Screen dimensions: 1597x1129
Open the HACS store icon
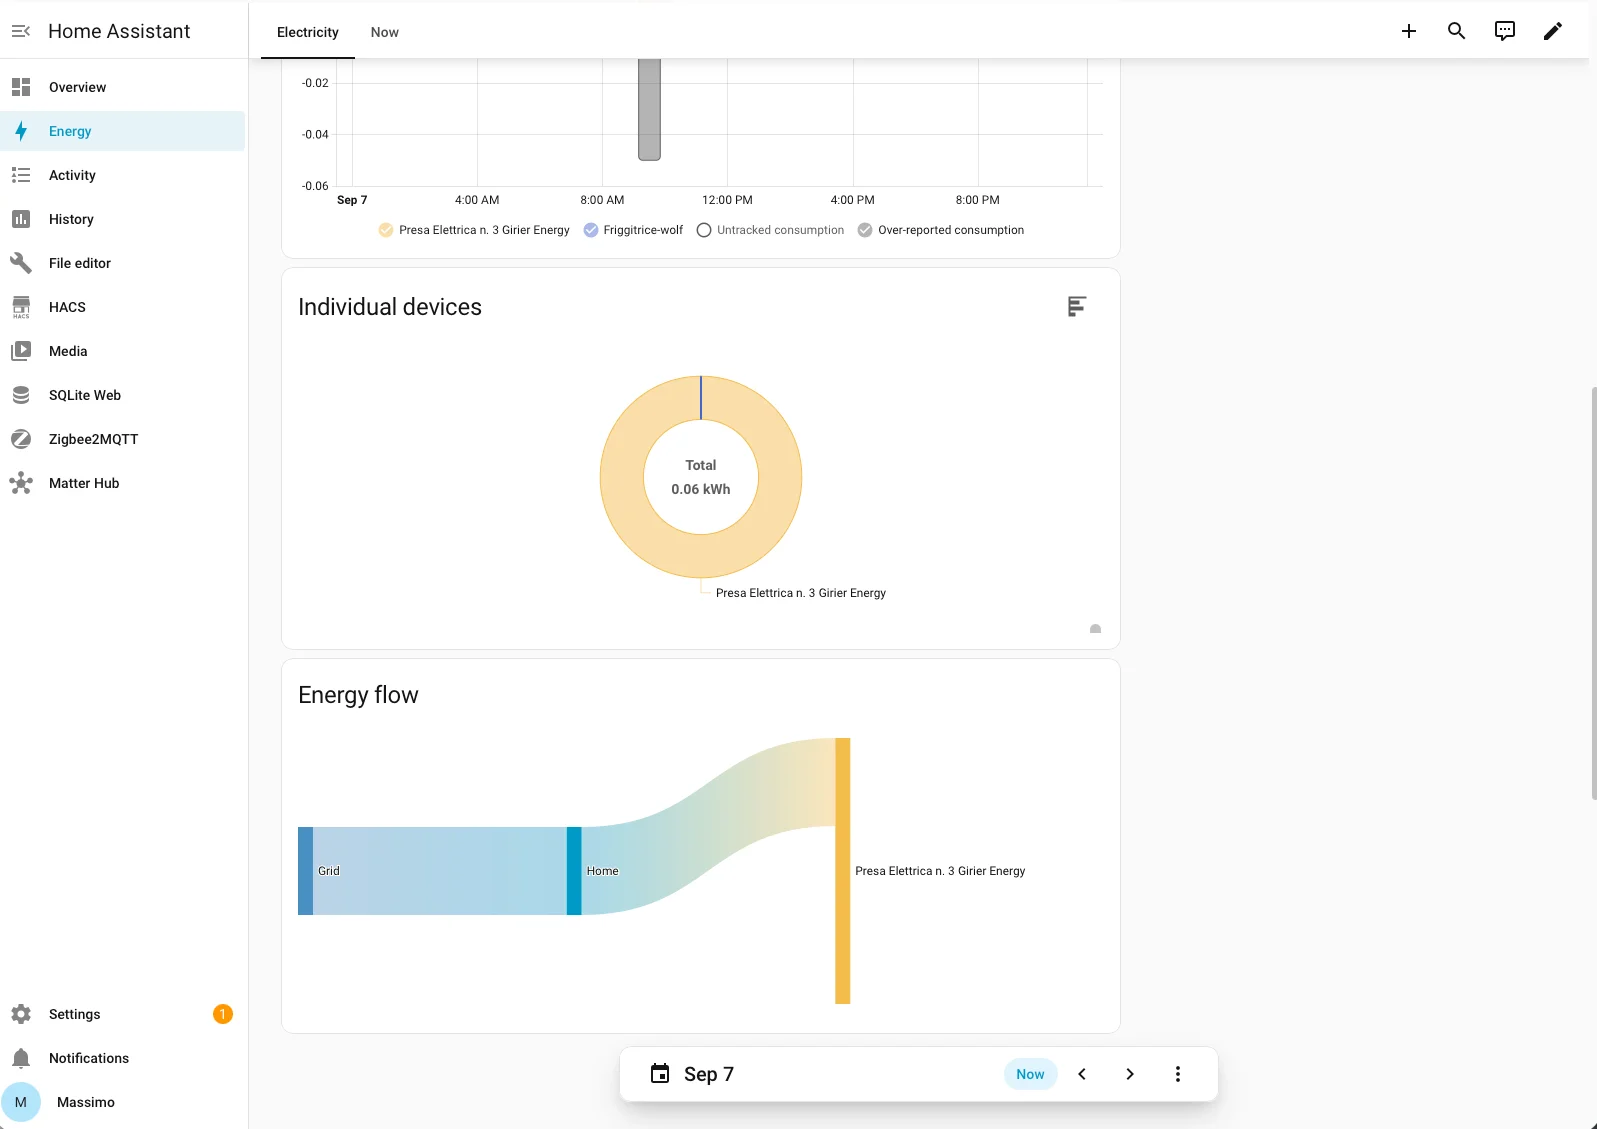pyautogui.click(x=21, y=307)
